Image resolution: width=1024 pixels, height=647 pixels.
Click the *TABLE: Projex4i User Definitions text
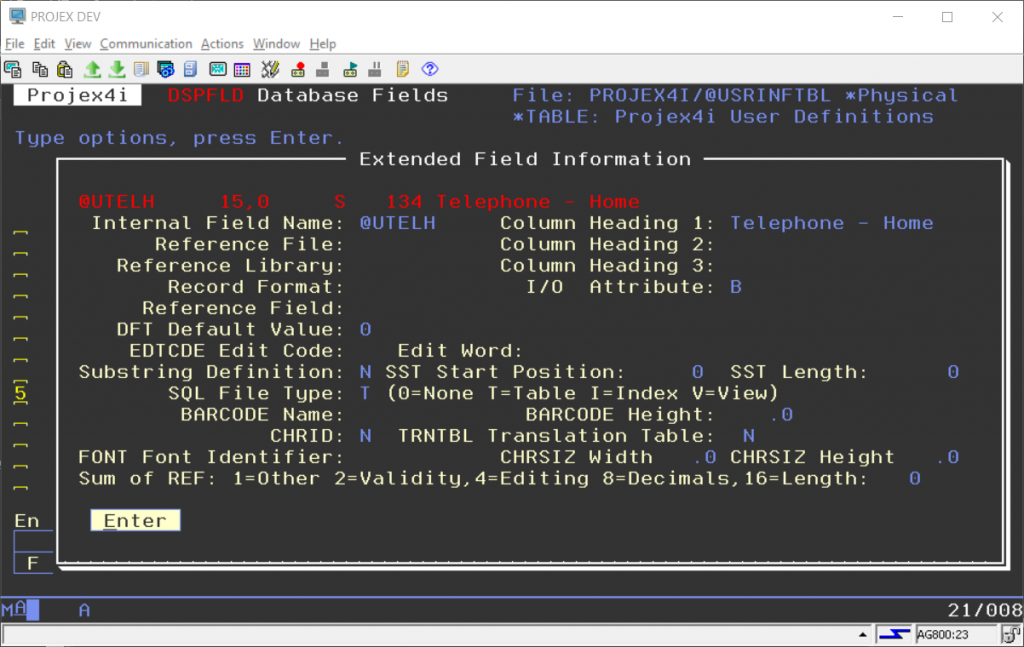click(723, 117)
